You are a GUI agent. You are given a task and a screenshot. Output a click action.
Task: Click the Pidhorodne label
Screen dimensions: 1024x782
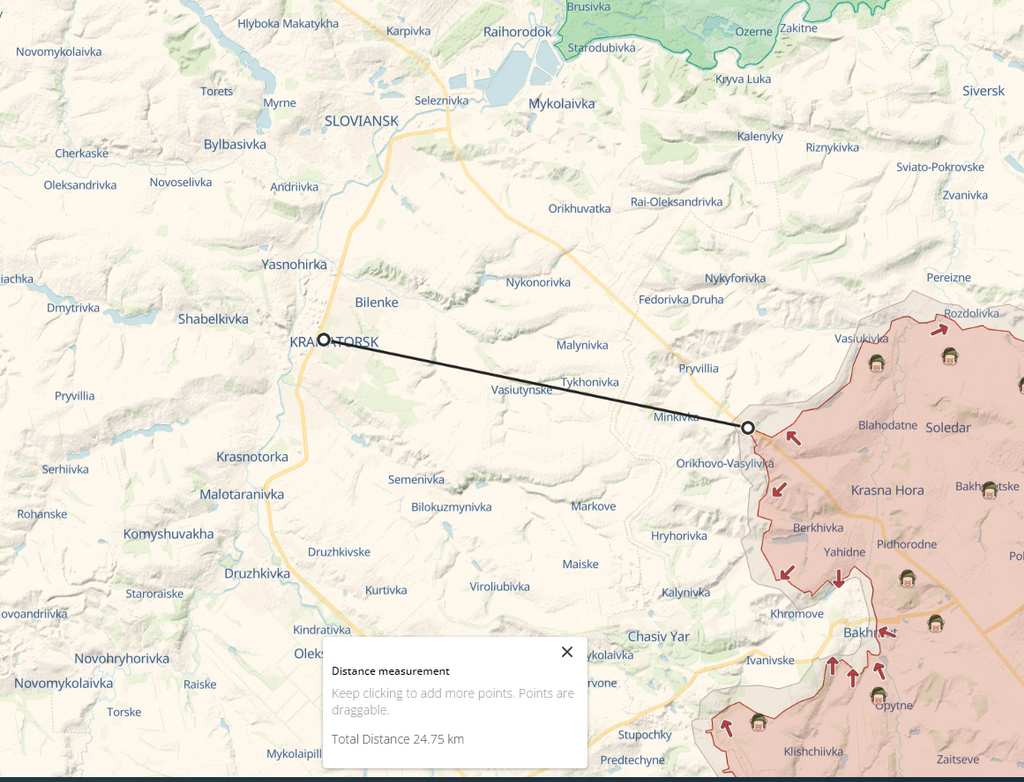click(x=906, y=544)
